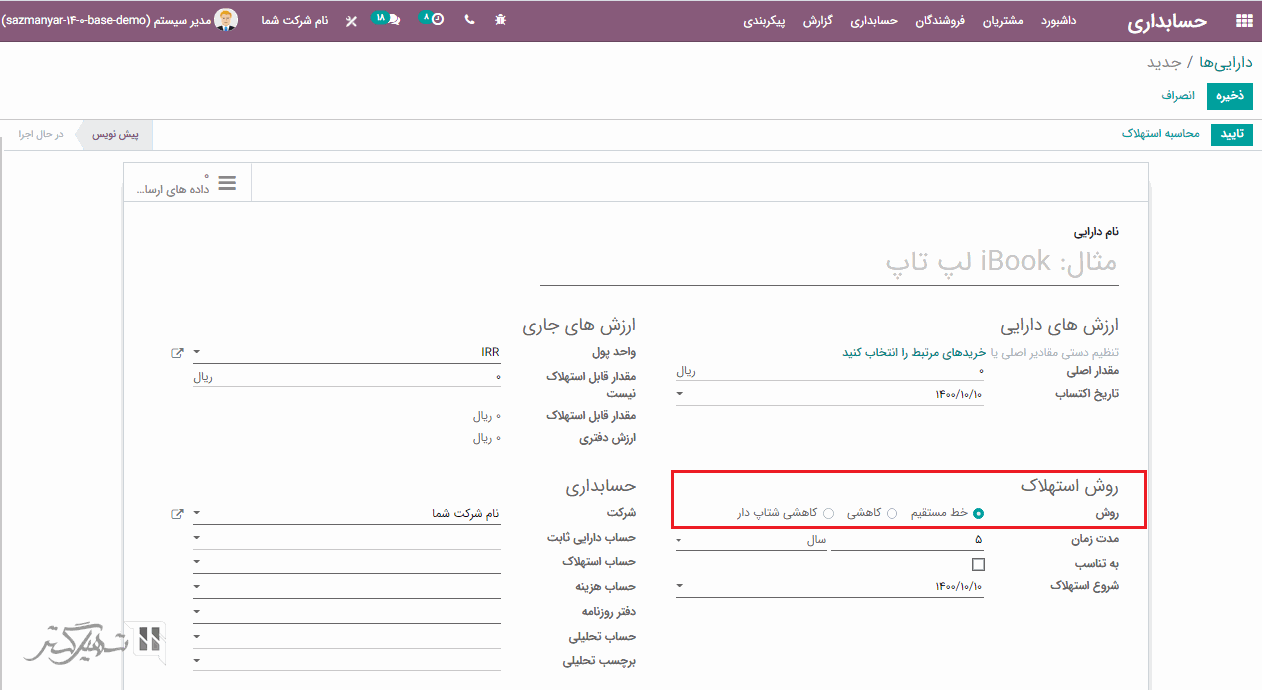Click the wrench tools icon in top bar
Image resolution: width=1262 pixels, height=690 pixels.
(351, 21)
